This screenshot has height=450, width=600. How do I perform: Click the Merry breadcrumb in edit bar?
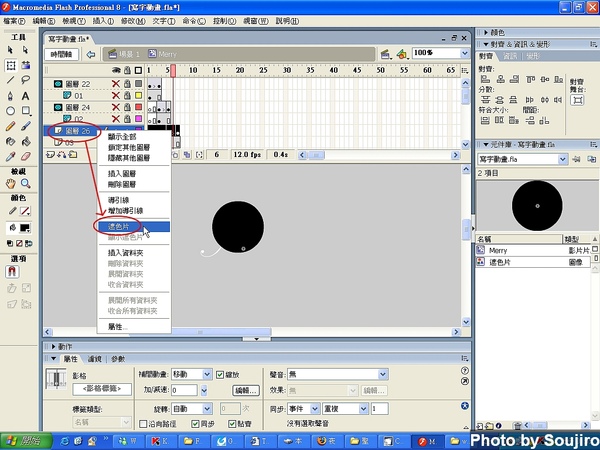[163, 54]
